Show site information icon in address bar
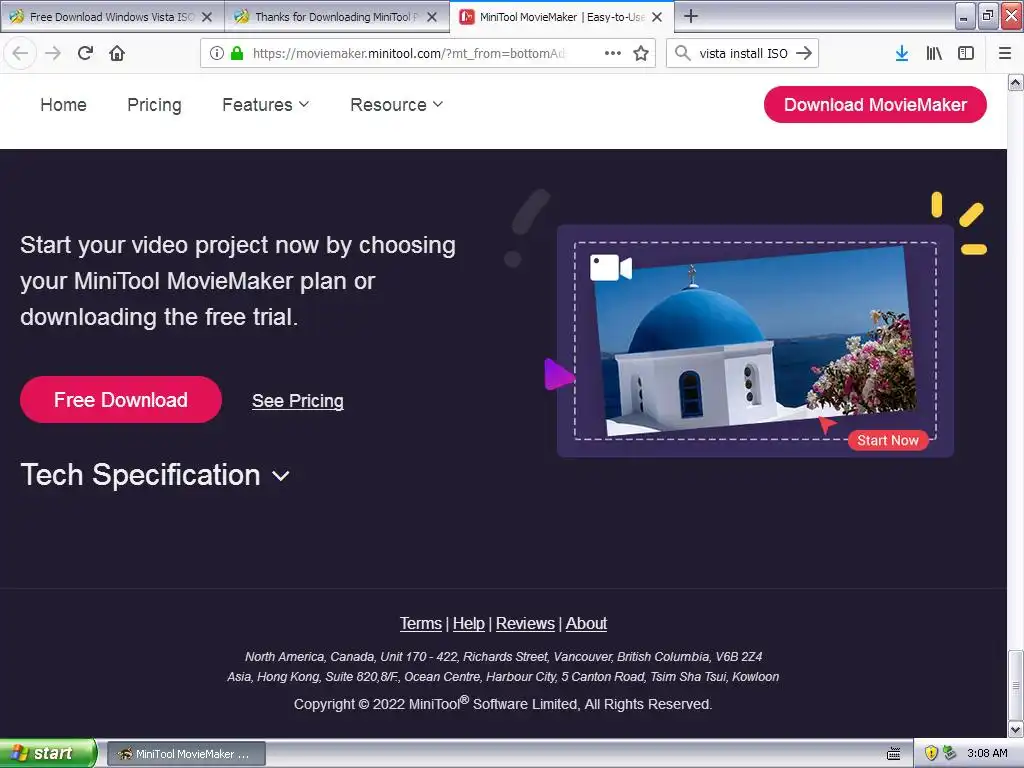This screenshot has width=1024, height=768. pyautogui.click(x=217, y=53)
